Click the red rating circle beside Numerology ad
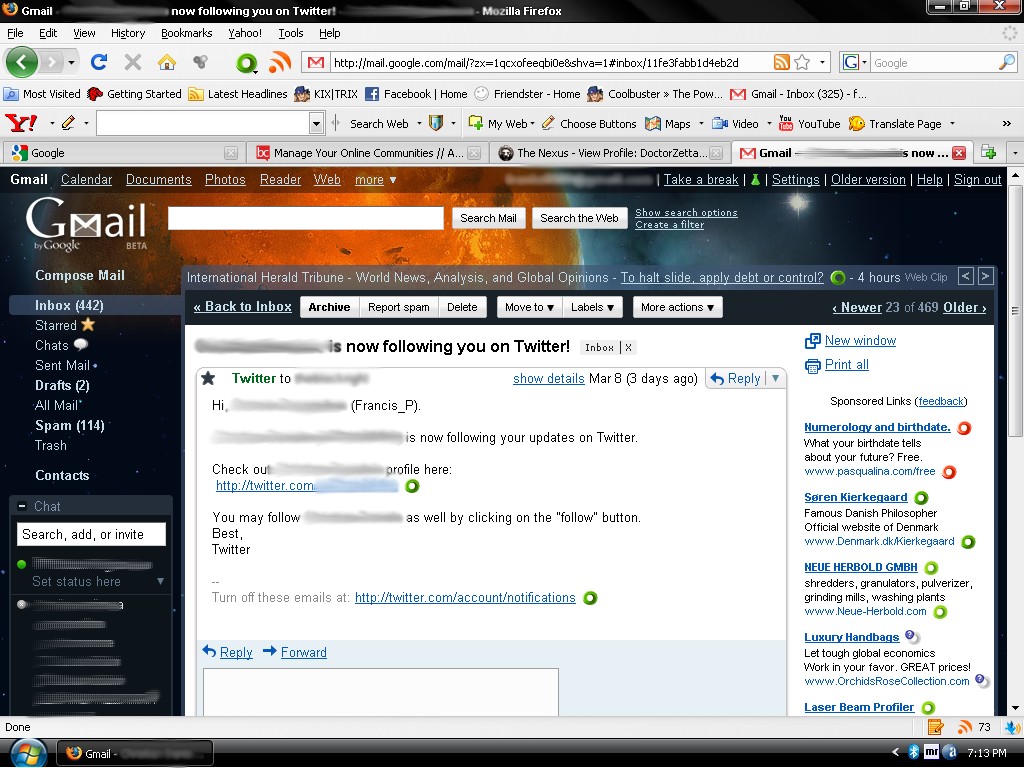Image resolution: width=1024 pixels, height=768 pixels. tap(964, 428)
